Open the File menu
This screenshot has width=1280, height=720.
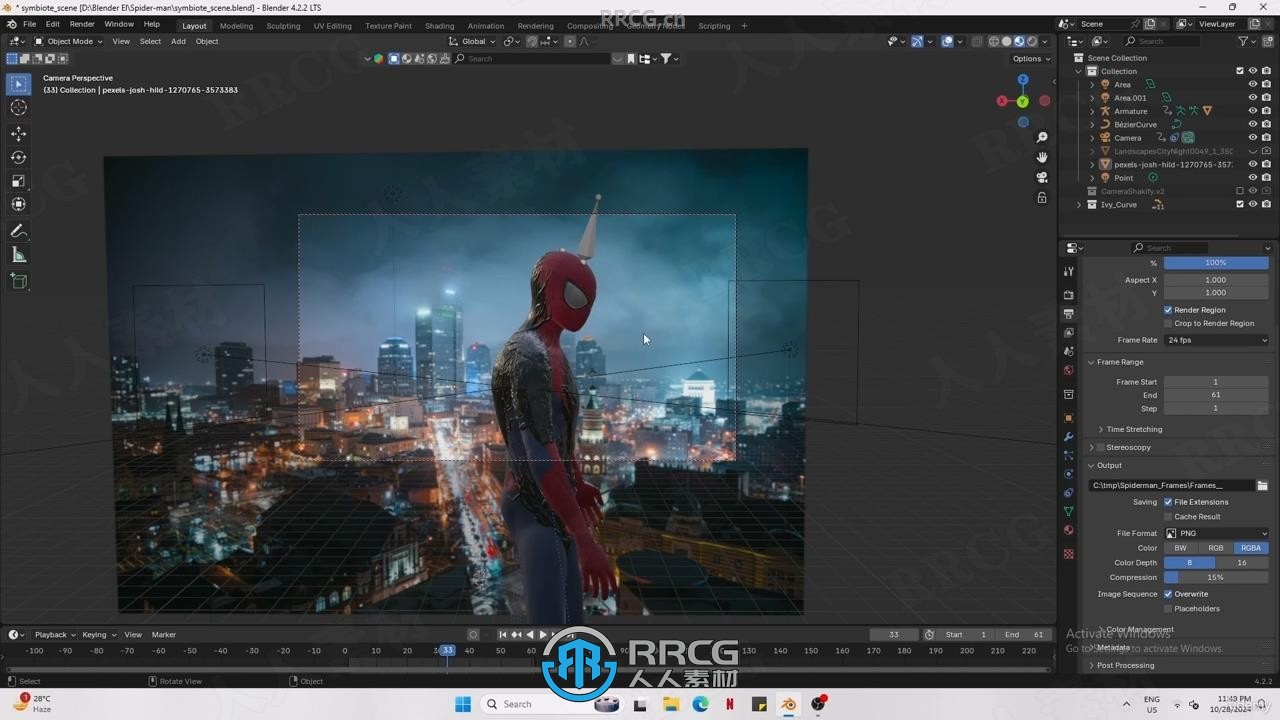coord(29,24)
